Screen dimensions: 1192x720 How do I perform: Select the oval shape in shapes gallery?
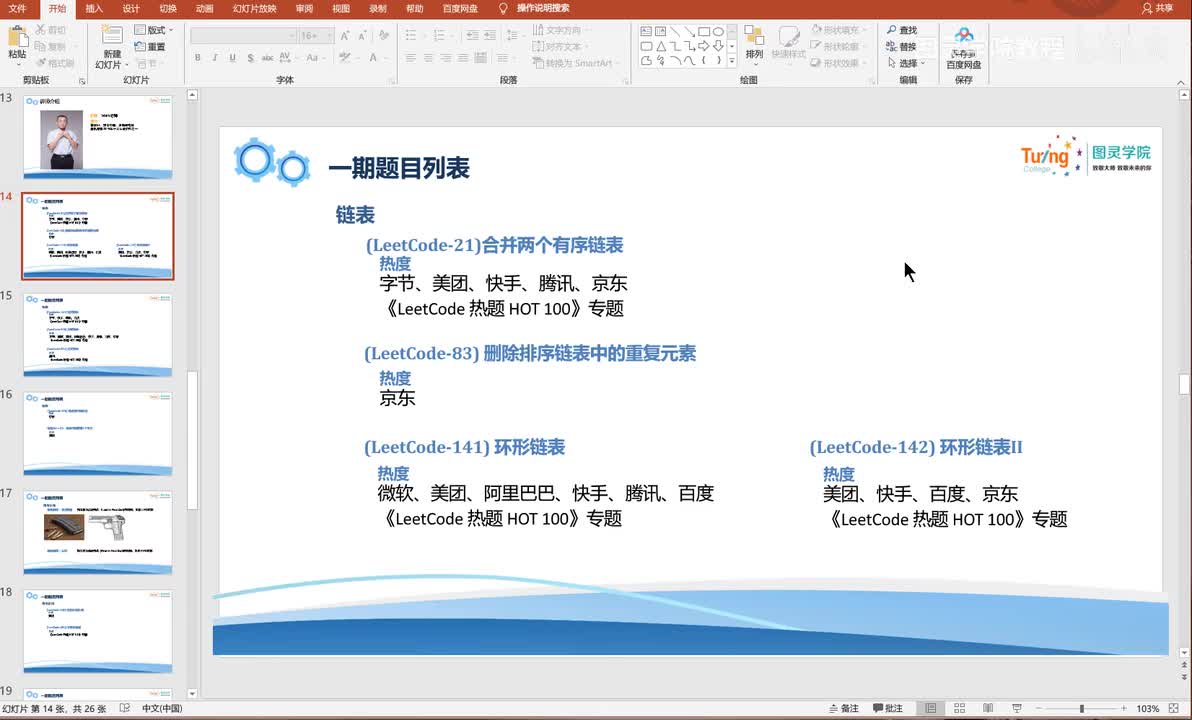click(718, 32)
